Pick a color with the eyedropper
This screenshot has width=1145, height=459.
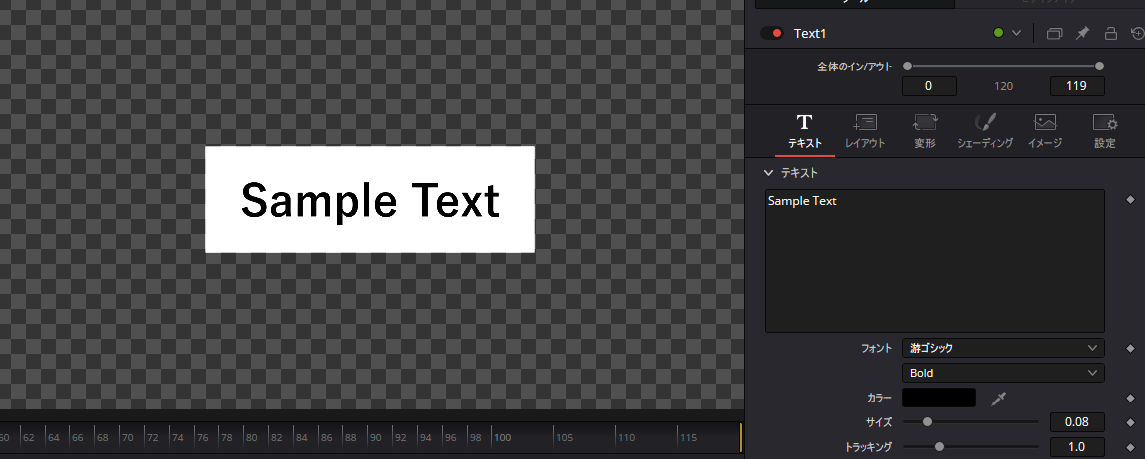pyautogui.click(x=998, y=398)
